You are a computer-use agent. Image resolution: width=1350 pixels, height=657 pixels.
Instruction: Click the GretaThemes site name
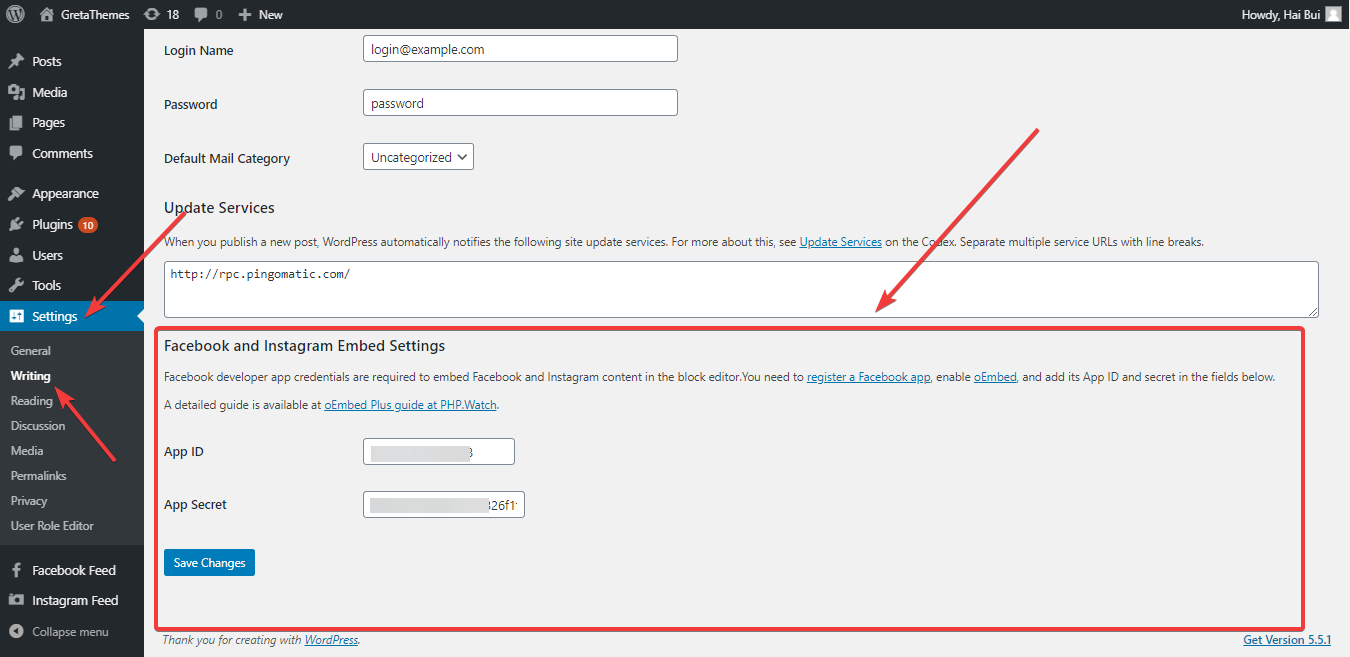point(95,14)
